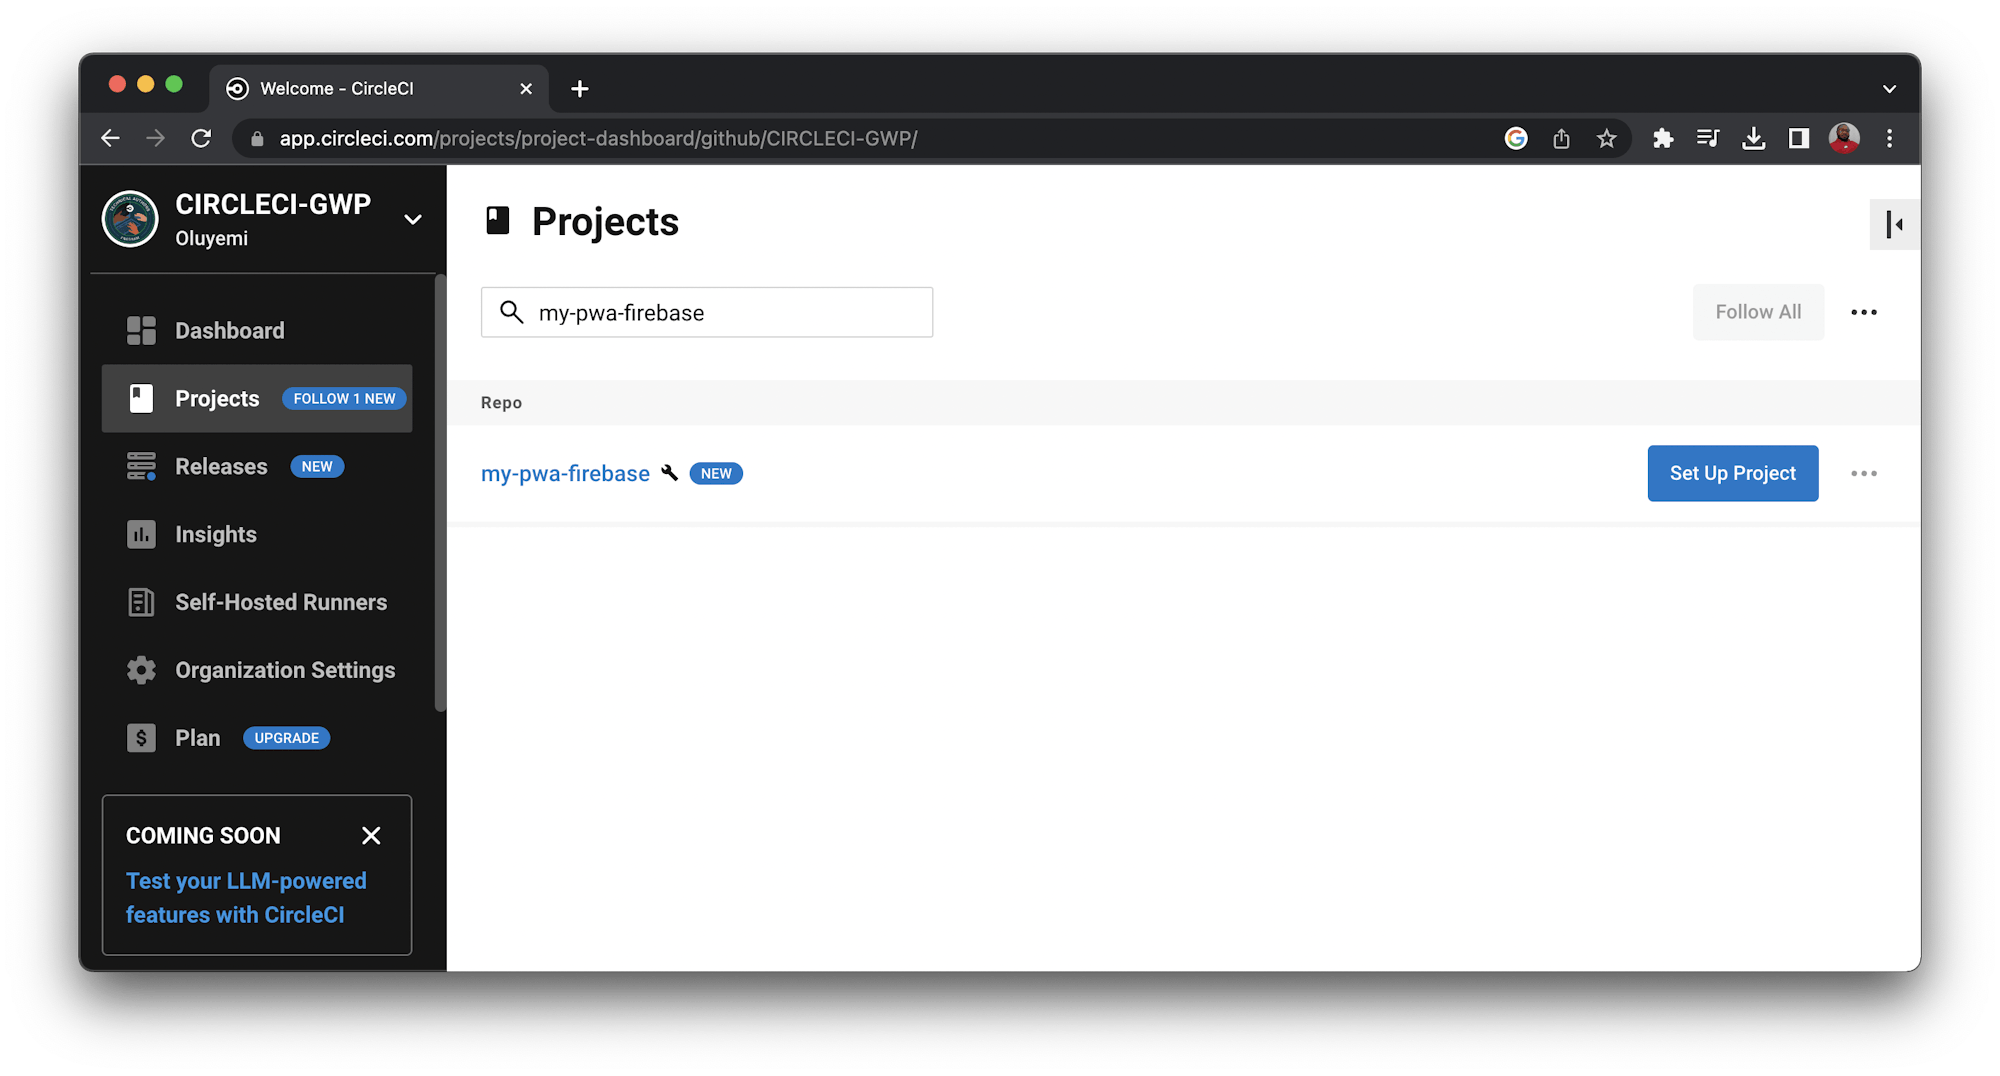This screenshot has height=1076, width=2000.
Task: Click the Set Up Project button
Action: (x=1732, y=473)
